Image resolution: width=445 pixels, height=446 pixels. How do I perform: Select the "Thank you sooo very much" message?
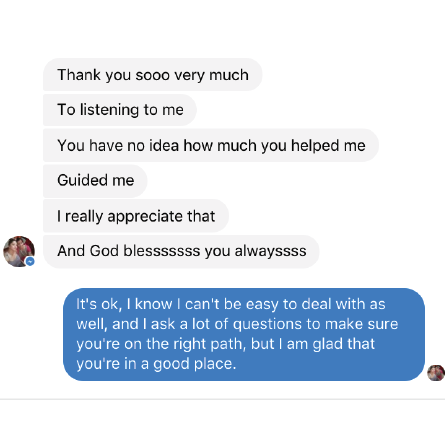tap(153, 74)
